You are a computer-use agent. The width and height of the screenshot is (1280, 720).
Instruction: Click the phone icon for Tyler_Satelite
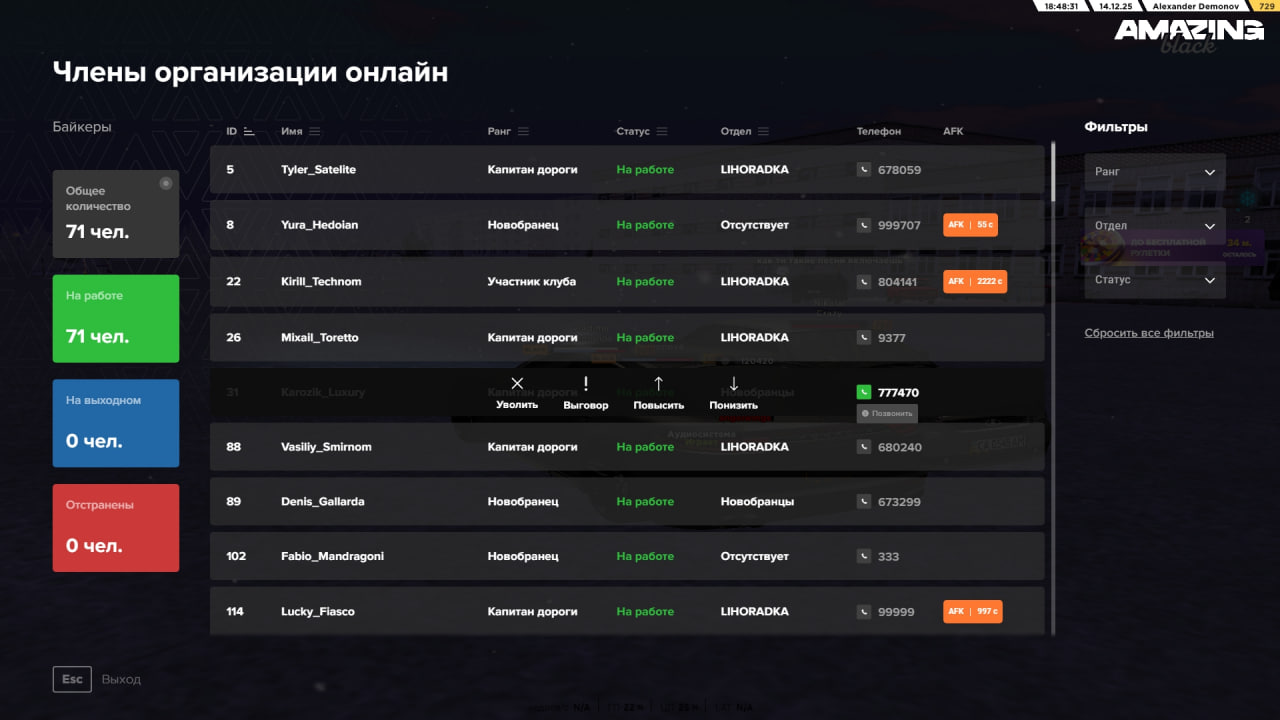864,170
